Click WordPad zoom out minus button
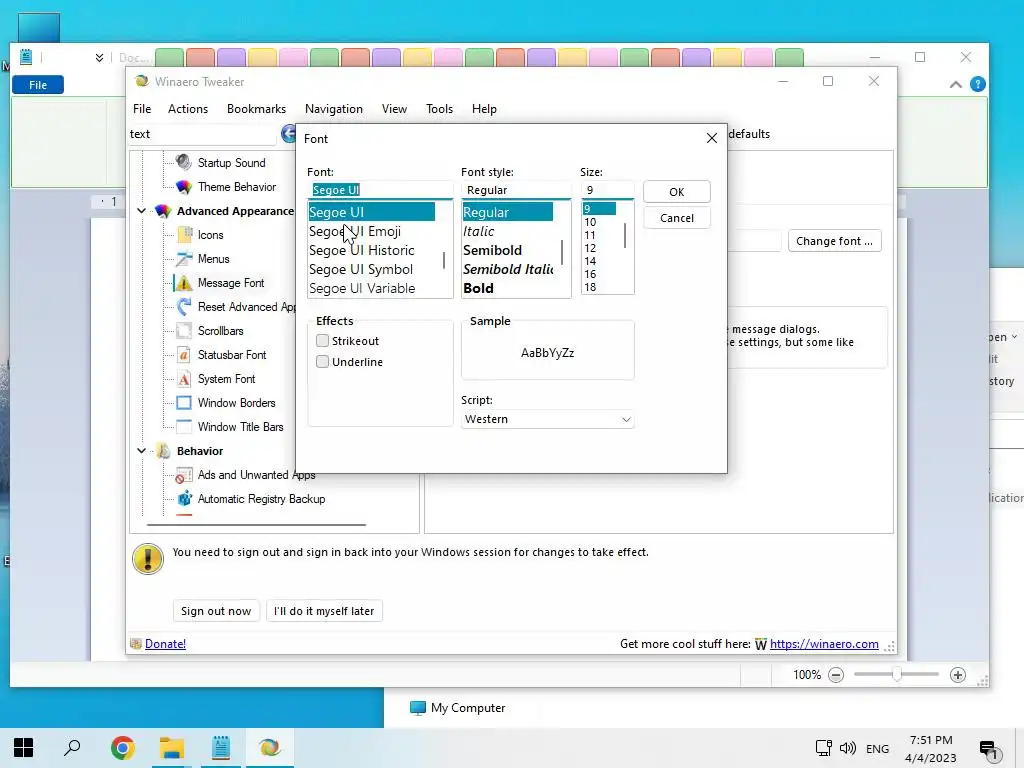The image size is (1024, 768). (836, 675)
